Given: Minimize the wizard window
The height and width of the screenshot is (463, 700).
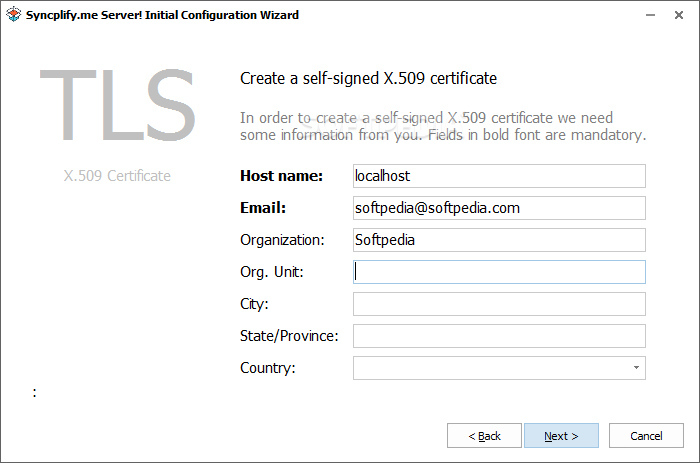Looking at the screenshot, I should [650, 15].
